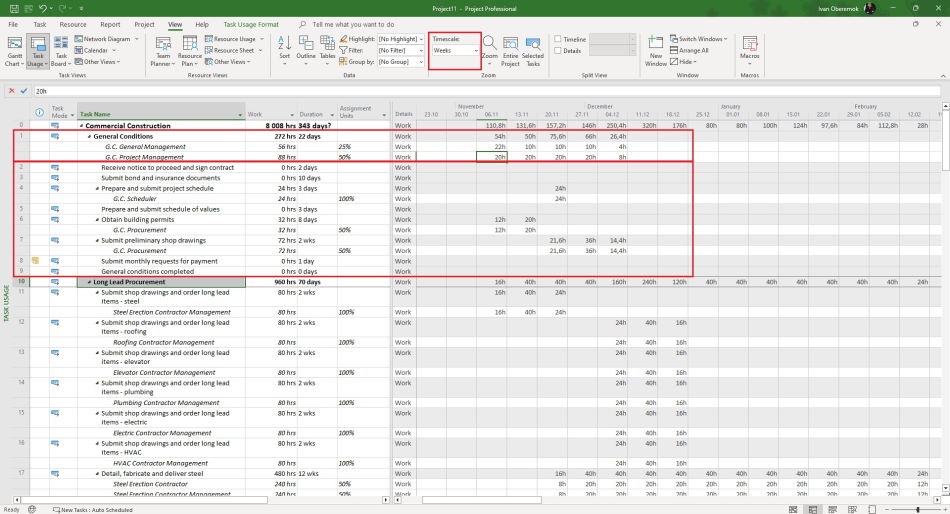Select the G.C. Scheduler assignment row
Viewport: 950px width, 514px height.
pos(135,198)
